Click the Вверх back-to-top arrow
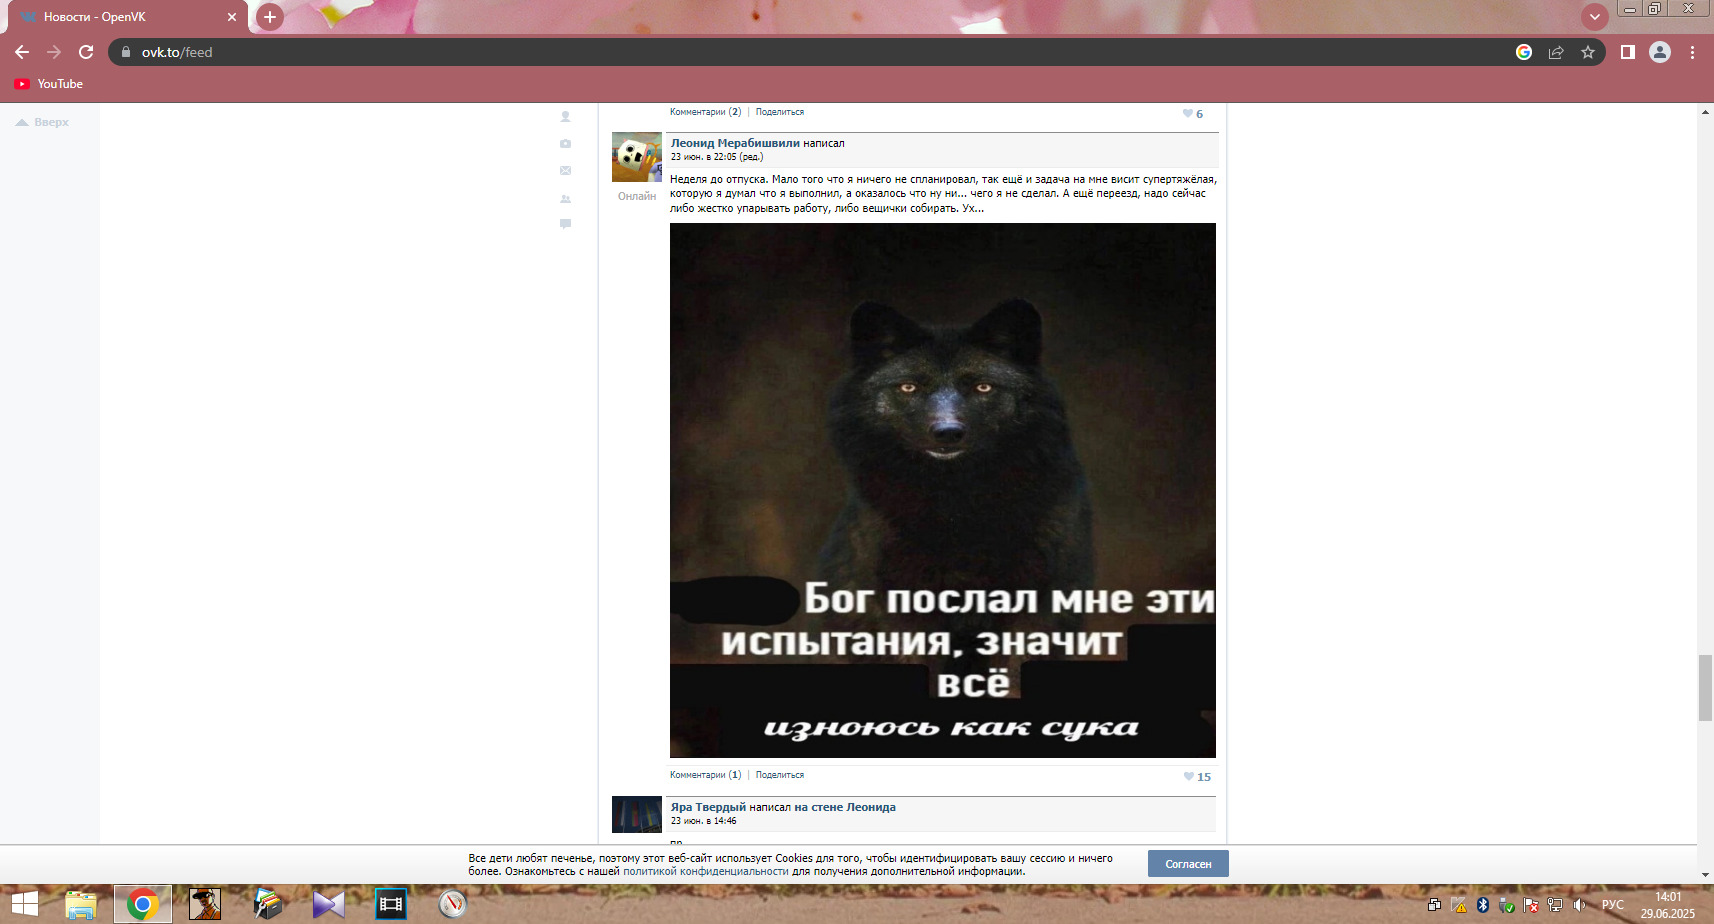1714x924 pixels. tap(42, 122)
